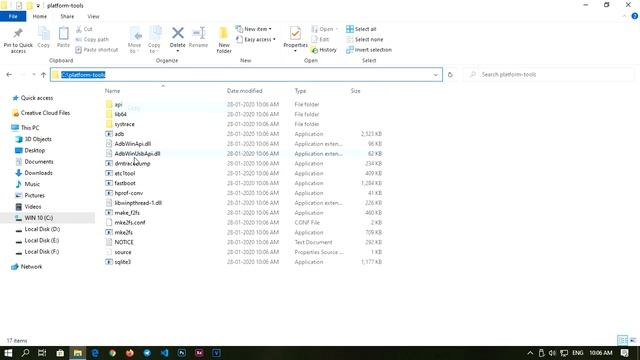Viewport: 640px width, 360px height.
Task: Select AdbWinUsbApi.dll file
Action: (137, 153)
